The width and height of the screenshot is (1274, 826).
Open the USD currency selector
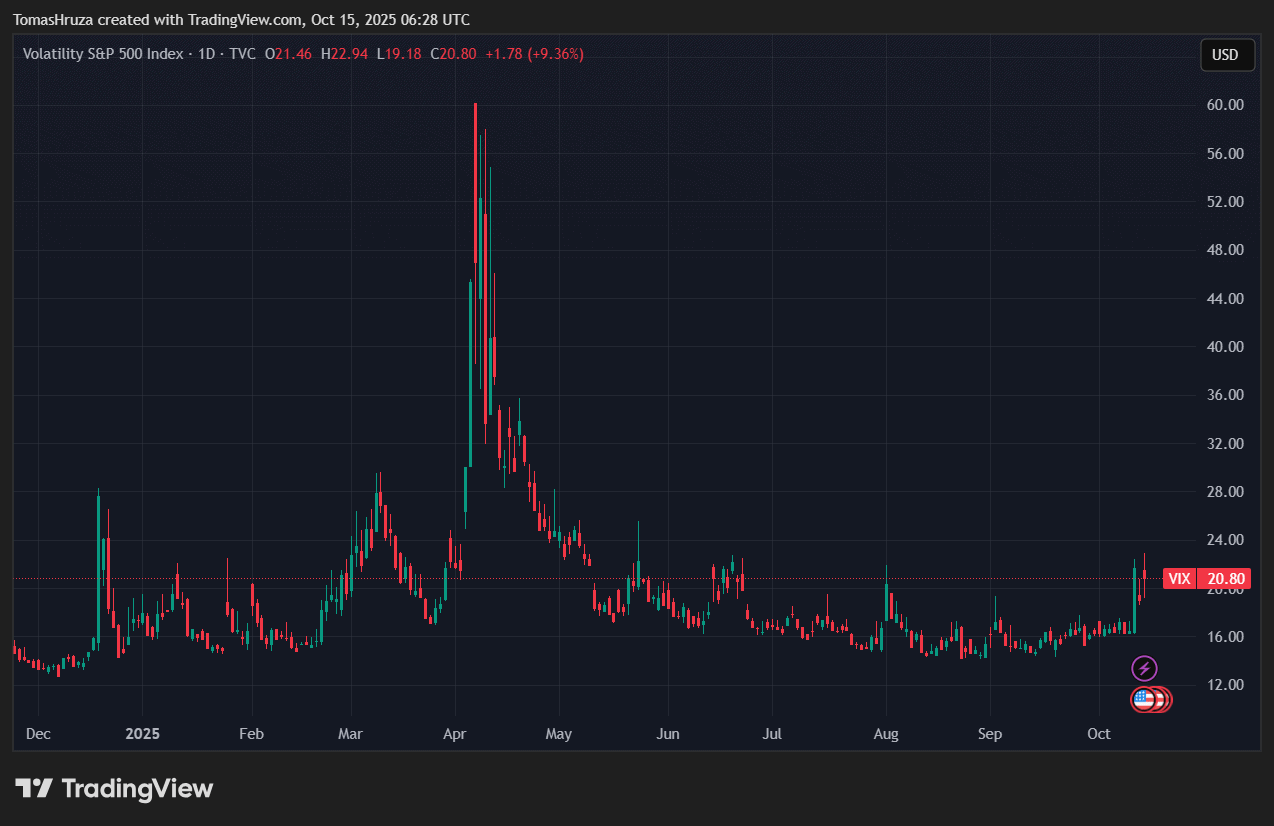point(1226,55)
